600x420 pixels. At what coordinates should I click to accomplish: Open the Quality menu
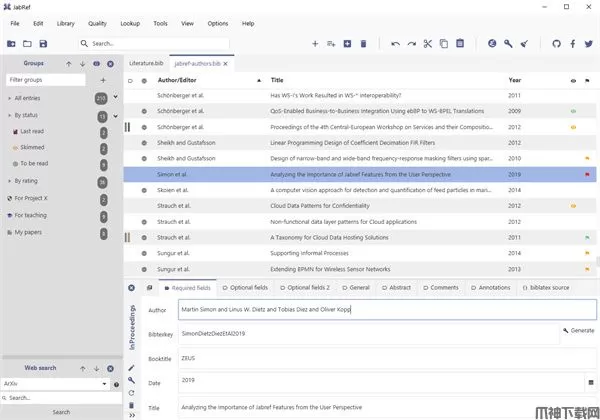[98, 23]
